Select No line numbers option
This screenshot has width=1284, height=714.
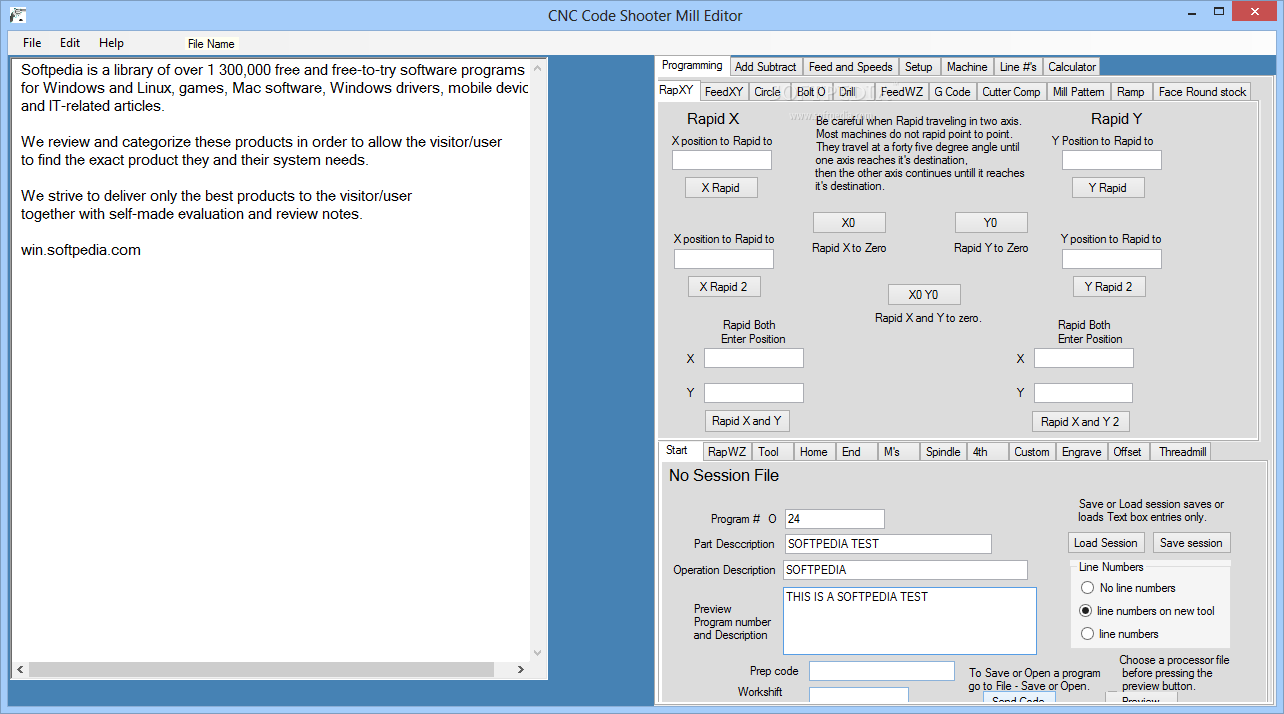pyautogui.click(x=1087, y=588)
